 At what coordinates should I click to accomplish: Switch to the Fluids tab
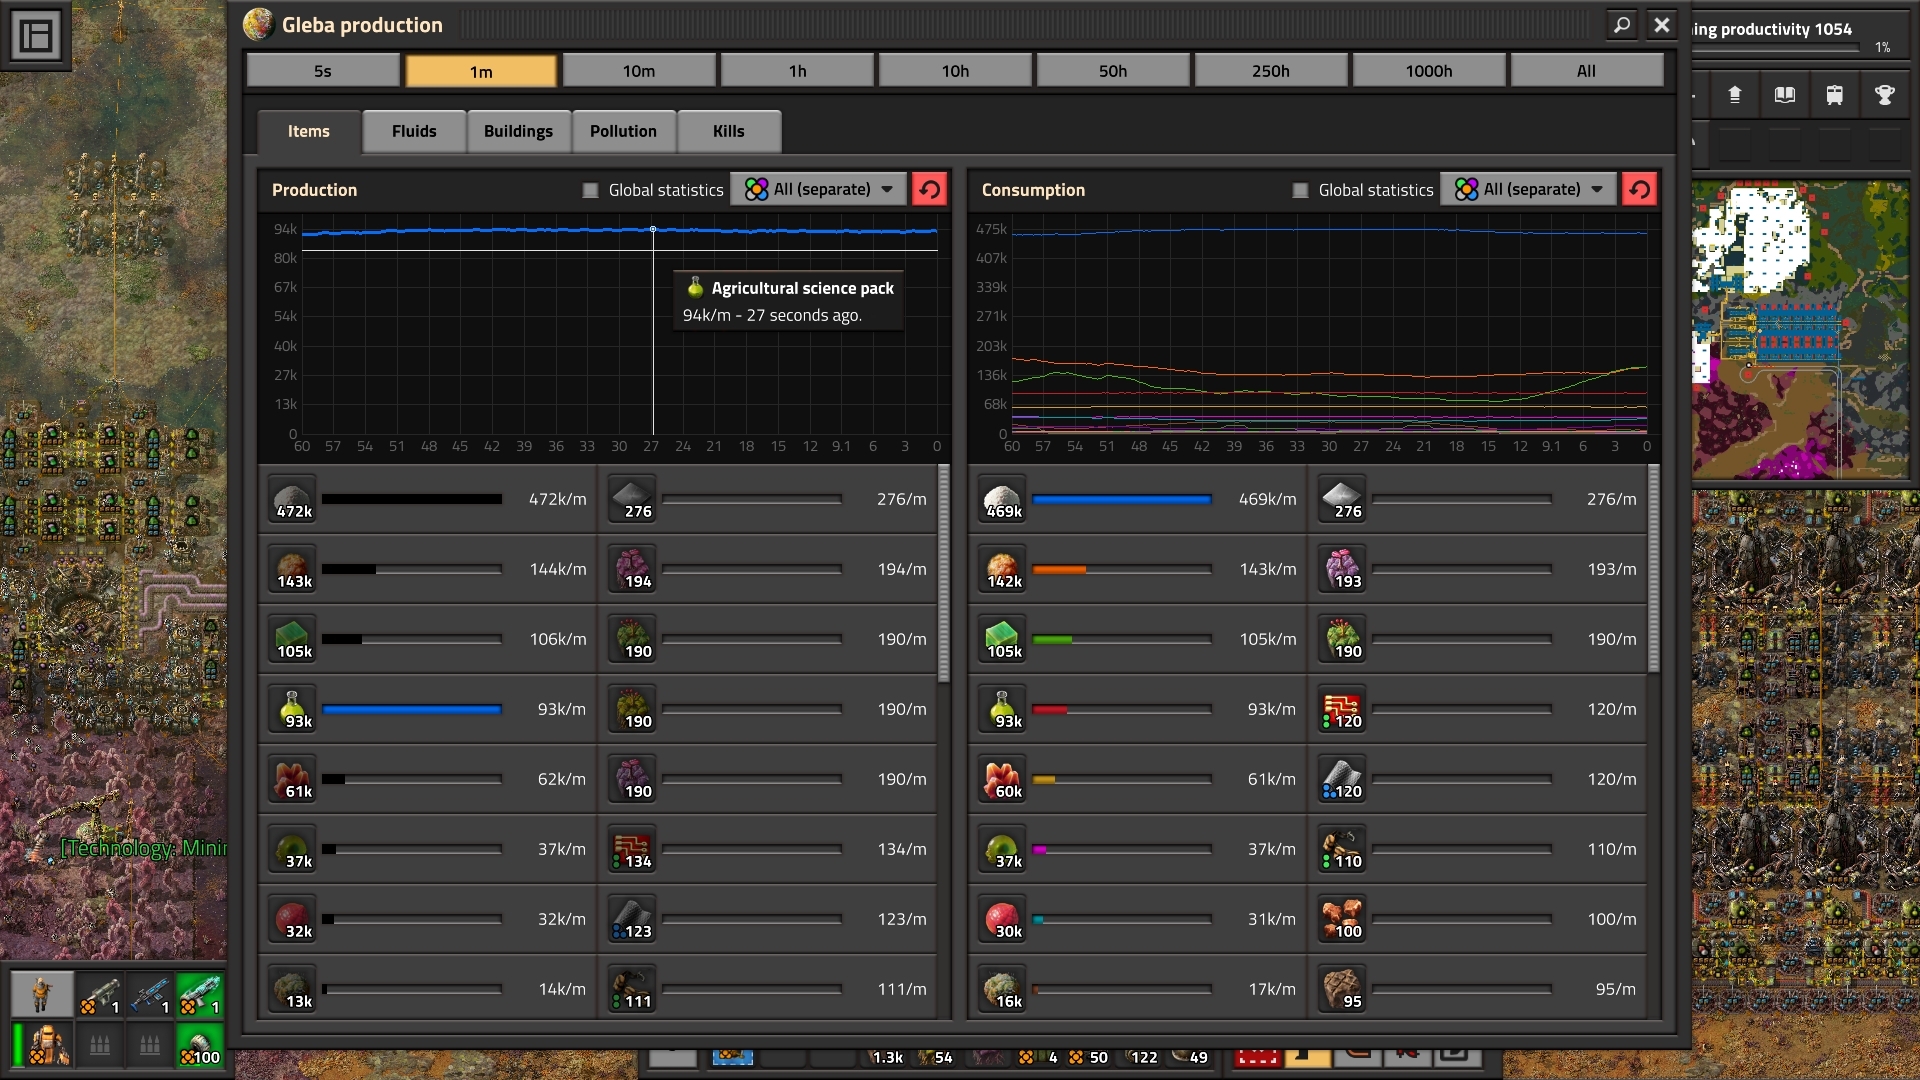click(x=414, y=131)
